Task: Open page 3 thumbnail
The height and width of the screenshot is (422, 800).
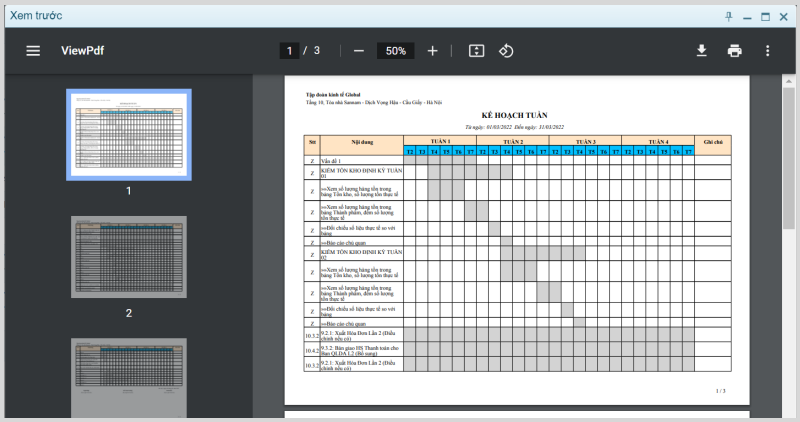Action: tap(129, 378)
